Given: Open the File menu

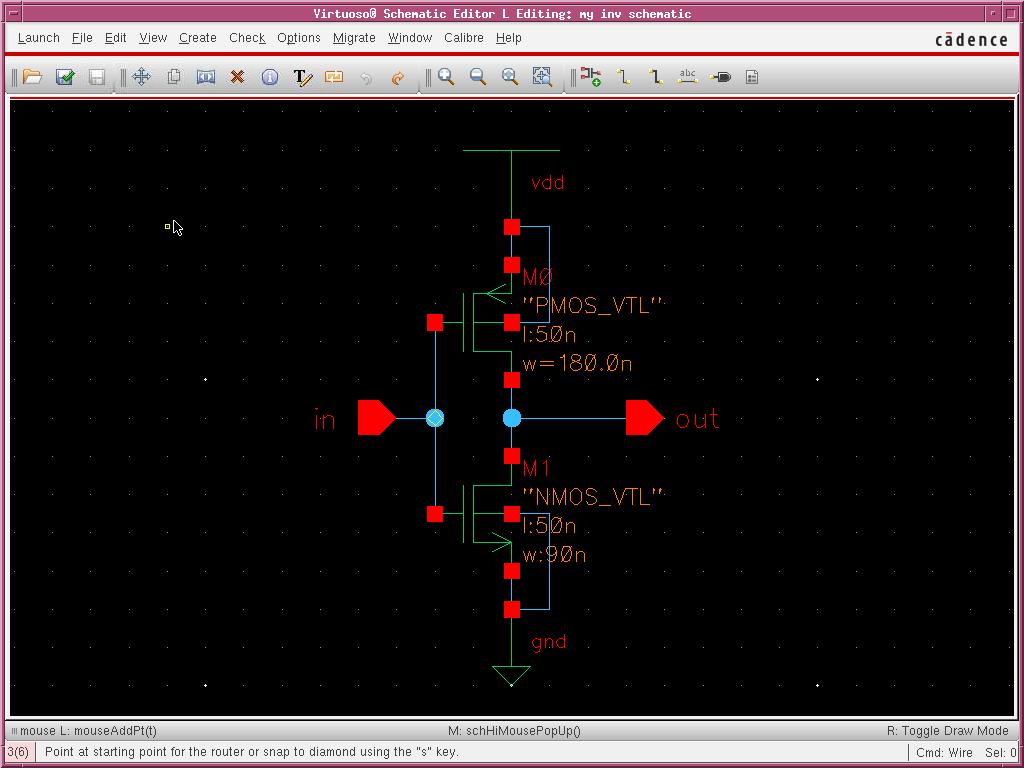Looking at the screenshot, I should click(x=82, y=38).
